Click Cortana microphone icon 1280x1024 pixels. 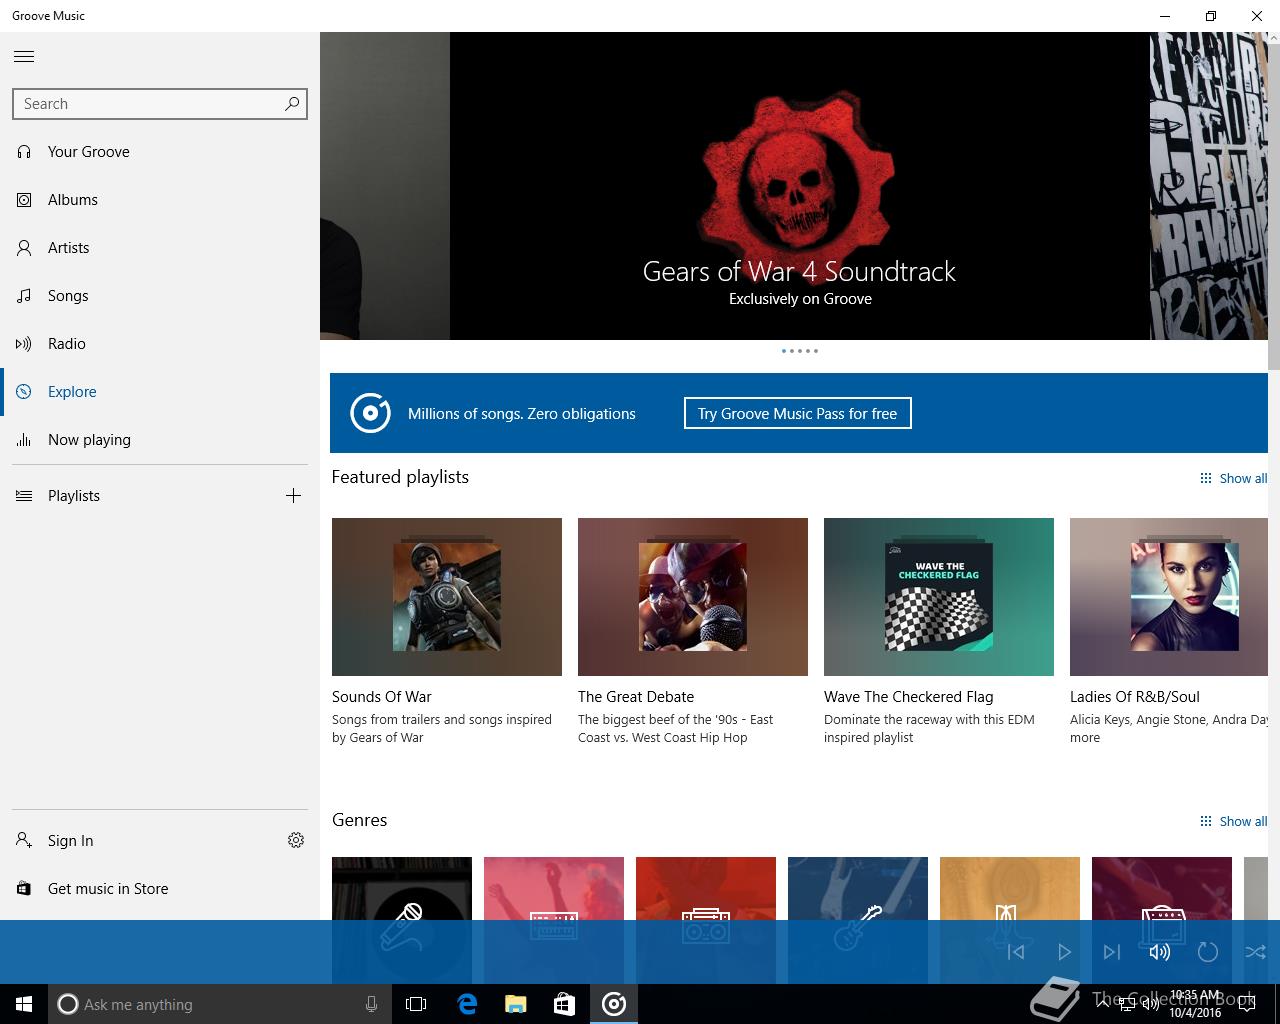(x=371, y=1004)
